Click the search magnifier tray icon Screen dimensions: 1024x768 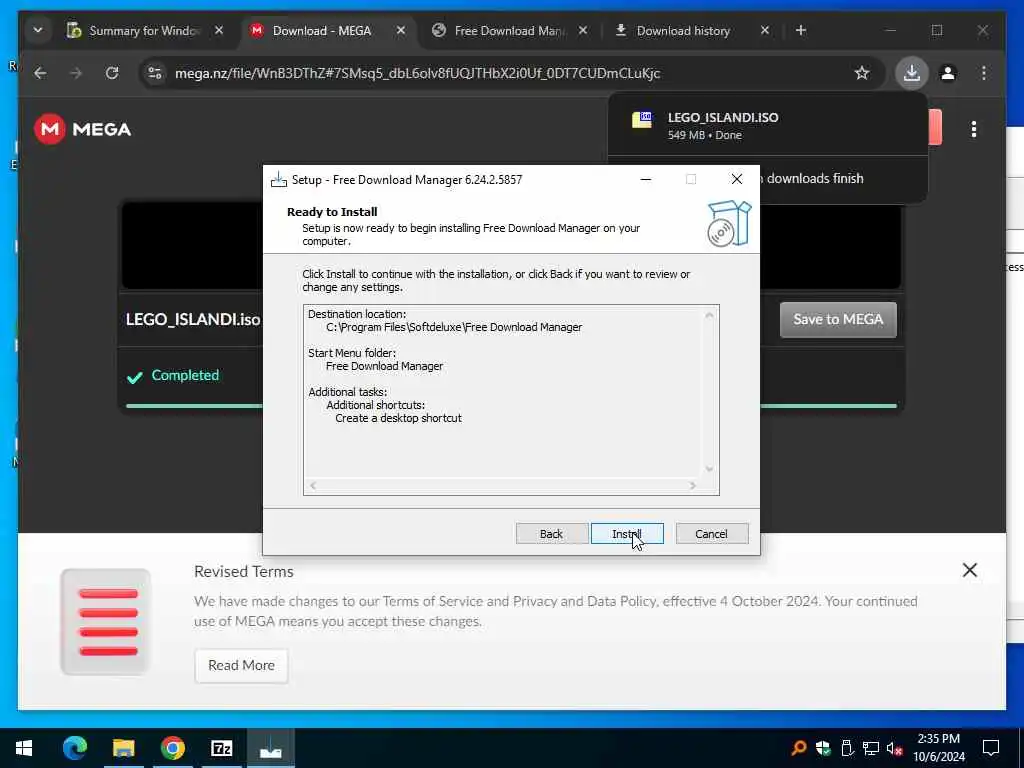tap(798, 748)
